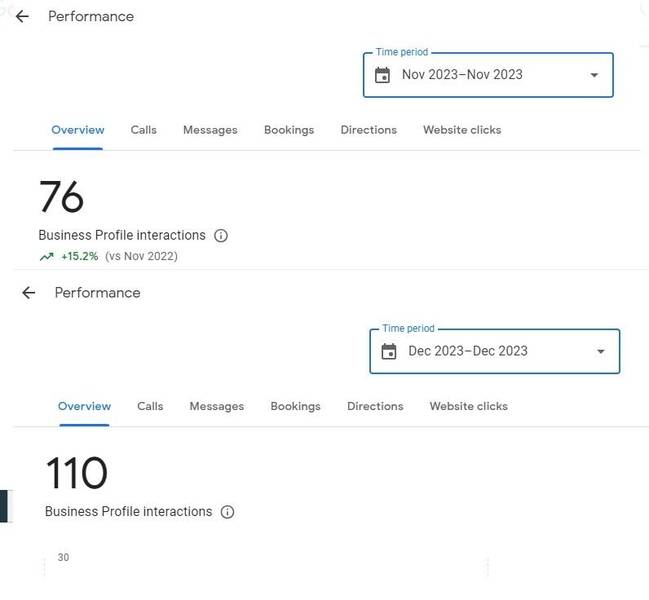Expand the Nov 2023 time period dropdown arrow
The height and width of the screenshot is (600, 649).
click(x=594, y=75)
